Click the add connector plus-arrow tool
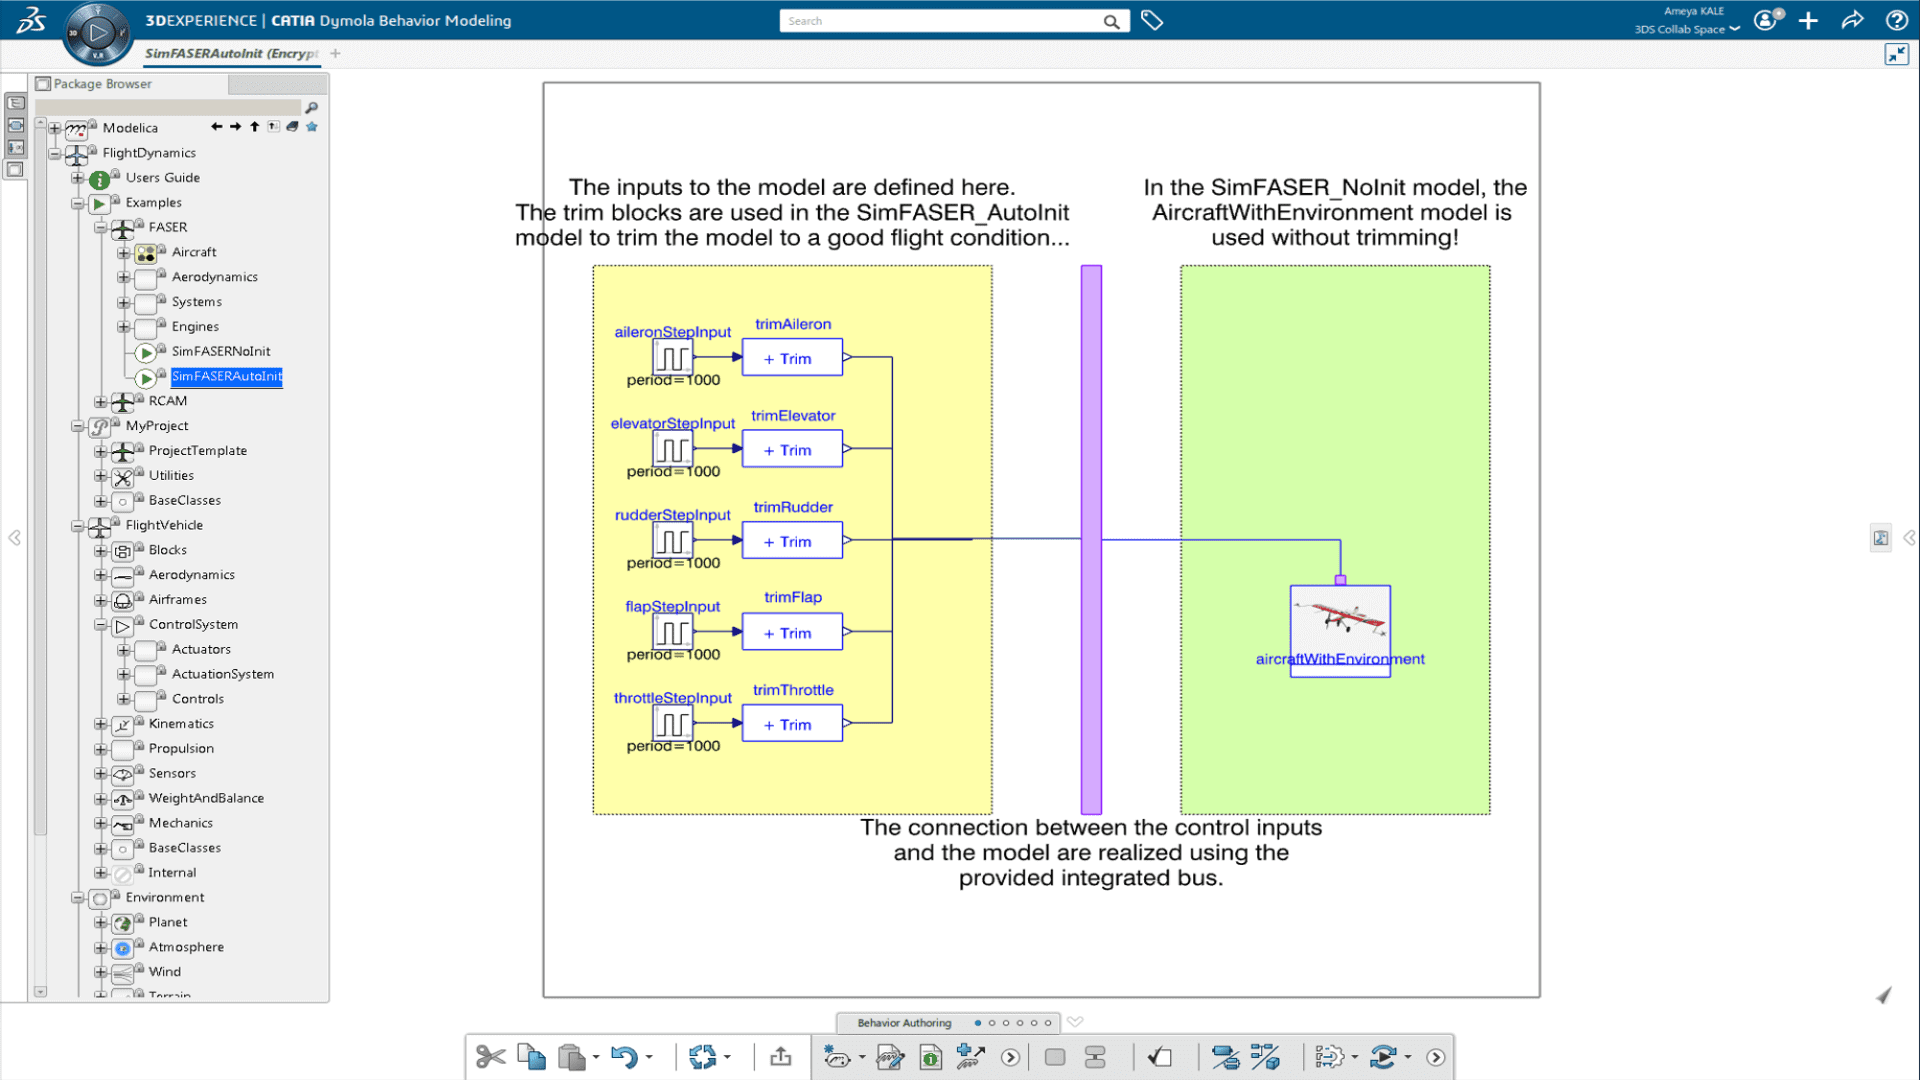 [x=970, y=1057]
